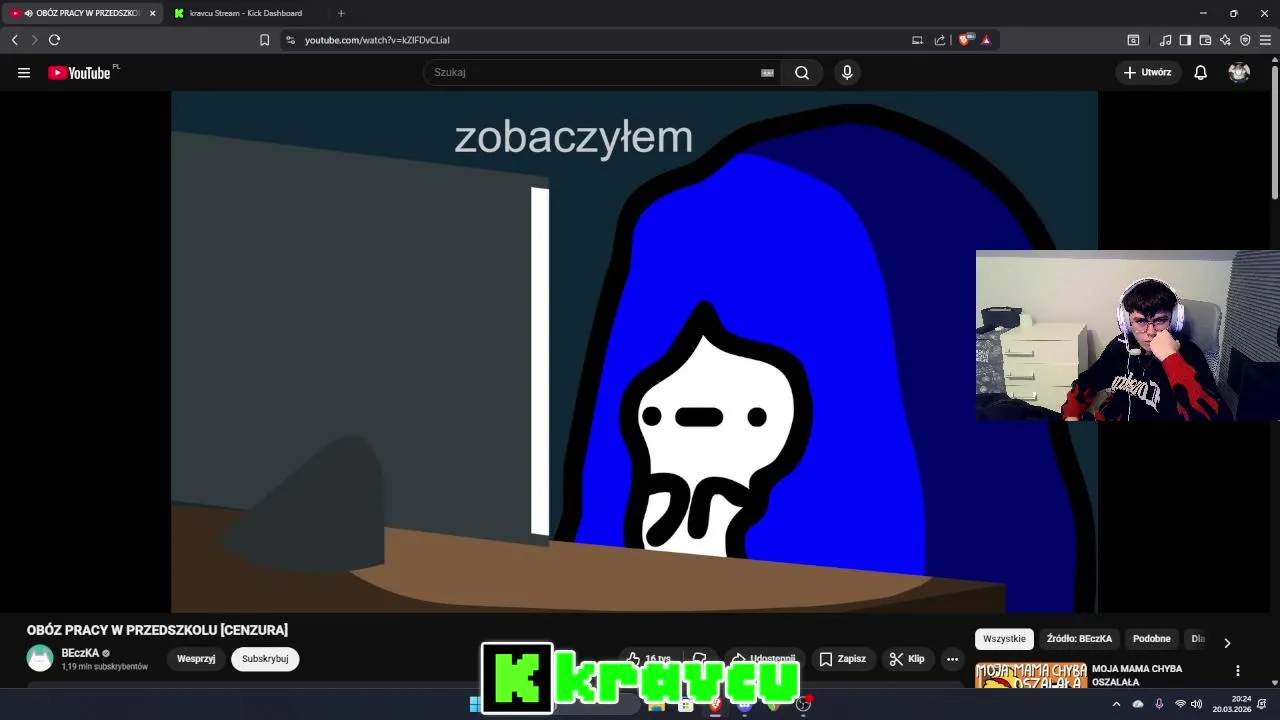This screenshot has width=1280, height=720.
Task: Open Wi-Fi network tray icon
Action: [1180, 704]
